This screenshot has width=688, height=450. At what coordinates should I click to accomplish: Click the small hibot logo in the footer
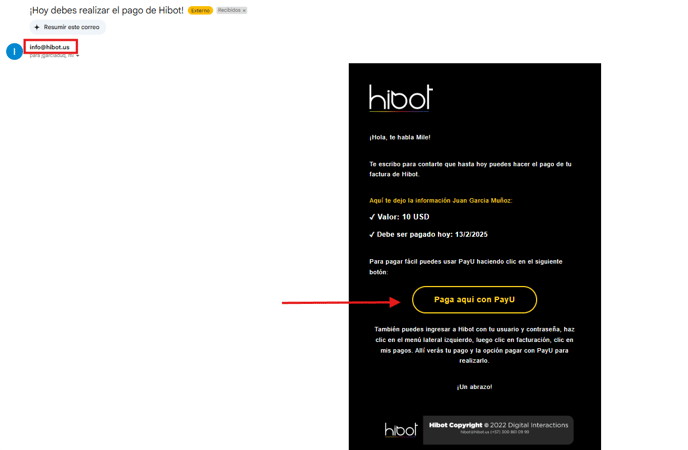tap(401, 430)
